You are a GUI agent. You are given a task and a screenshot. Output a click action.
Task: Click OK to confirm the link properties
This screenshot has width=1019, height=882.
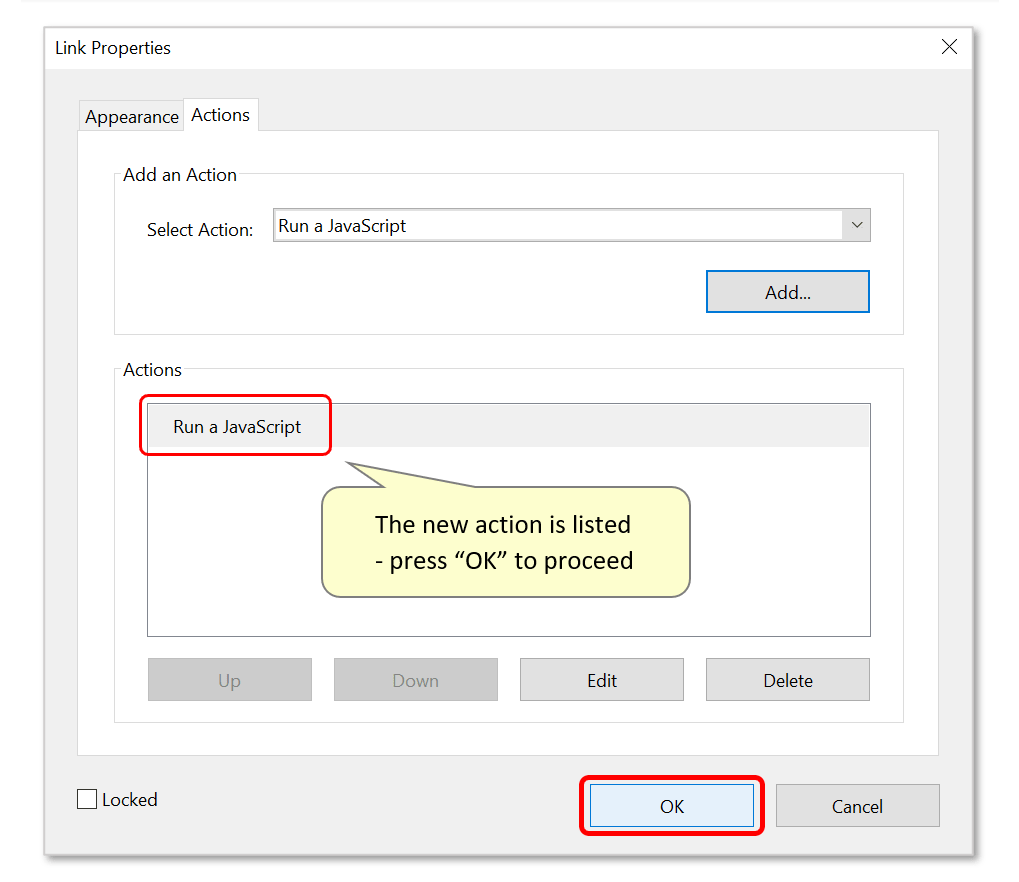(671, 805)
